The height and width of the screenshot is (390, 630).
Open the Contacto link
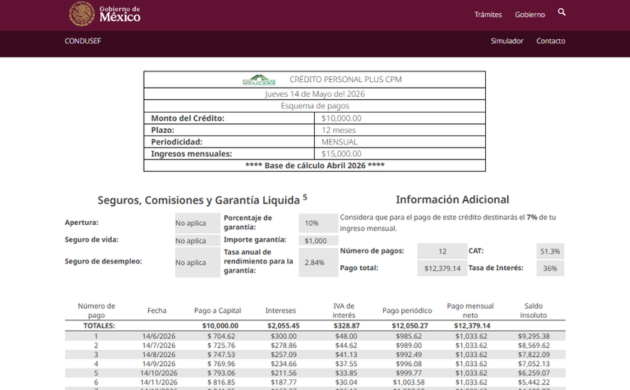tap(550, 41)
